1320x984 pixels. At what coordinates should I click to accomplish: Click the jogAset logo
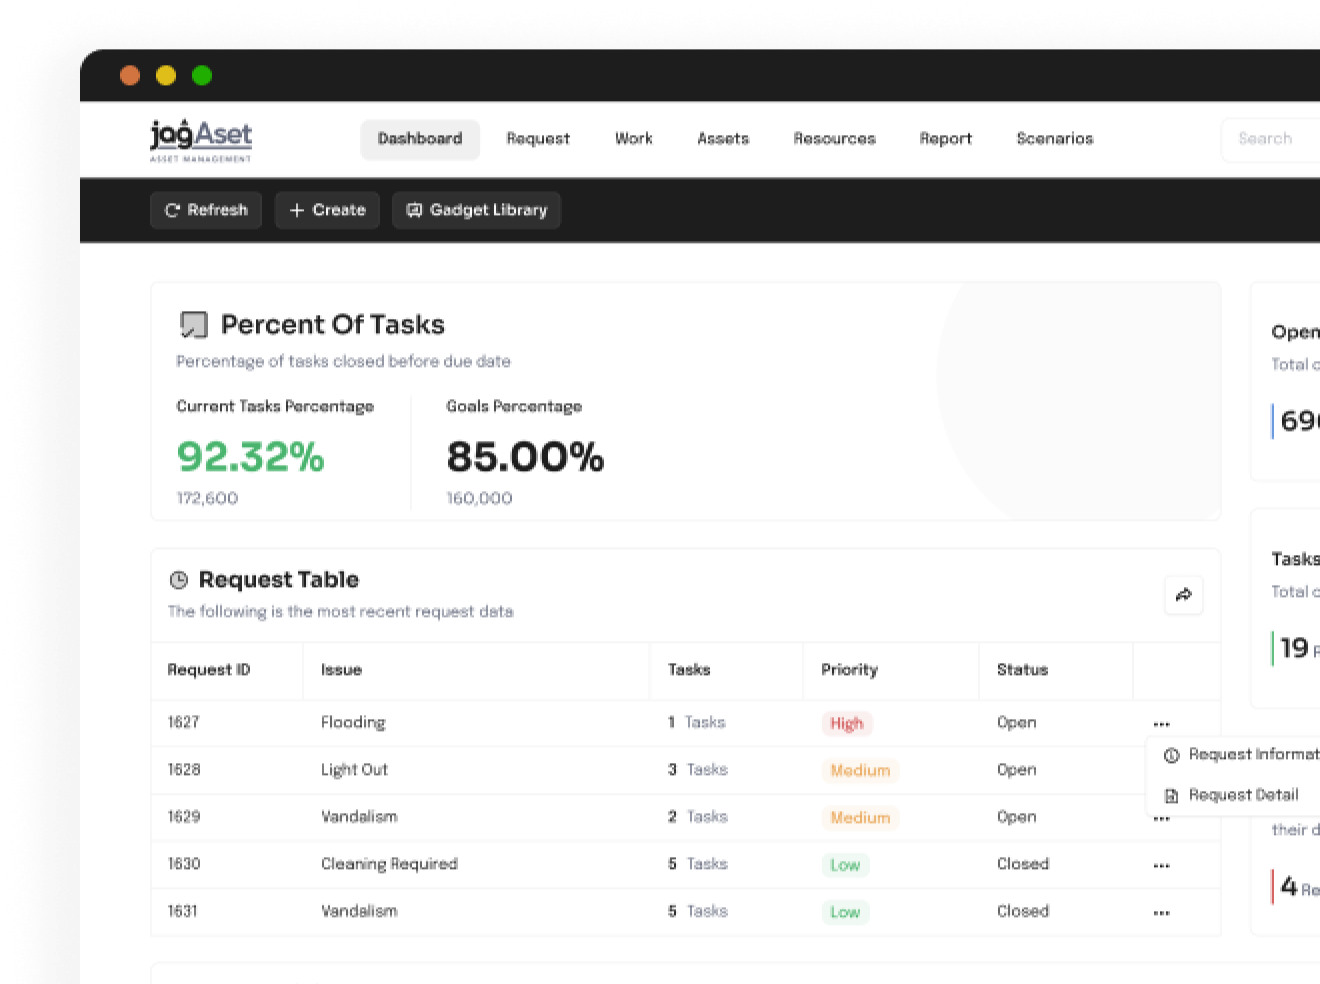tap(201, 140)
